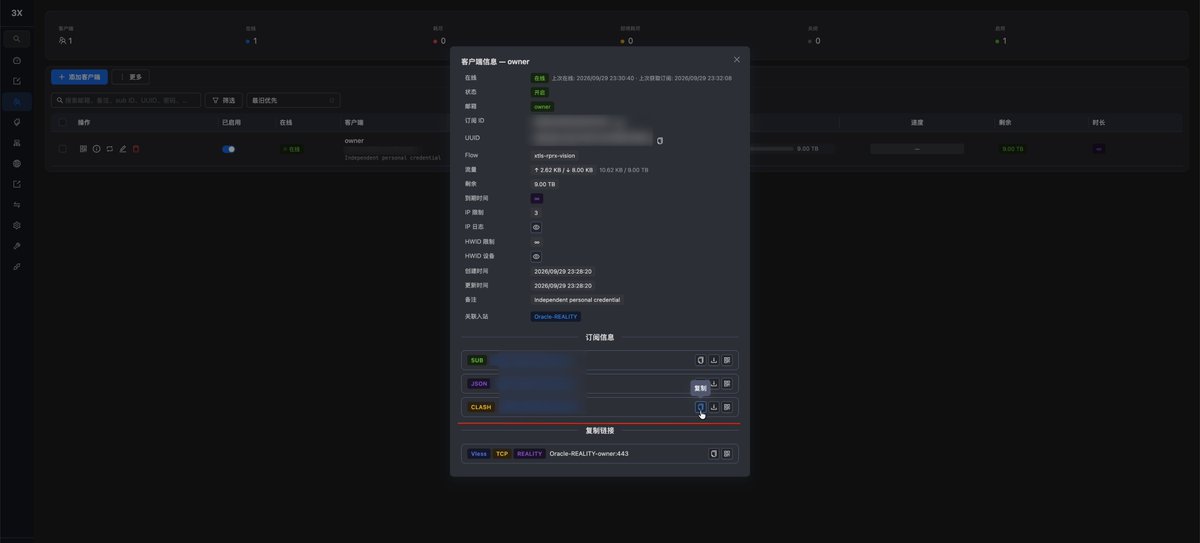Screen dimensions: 1200x543
Task: Show QR code for SUB subscription
Action: (727, 360)
